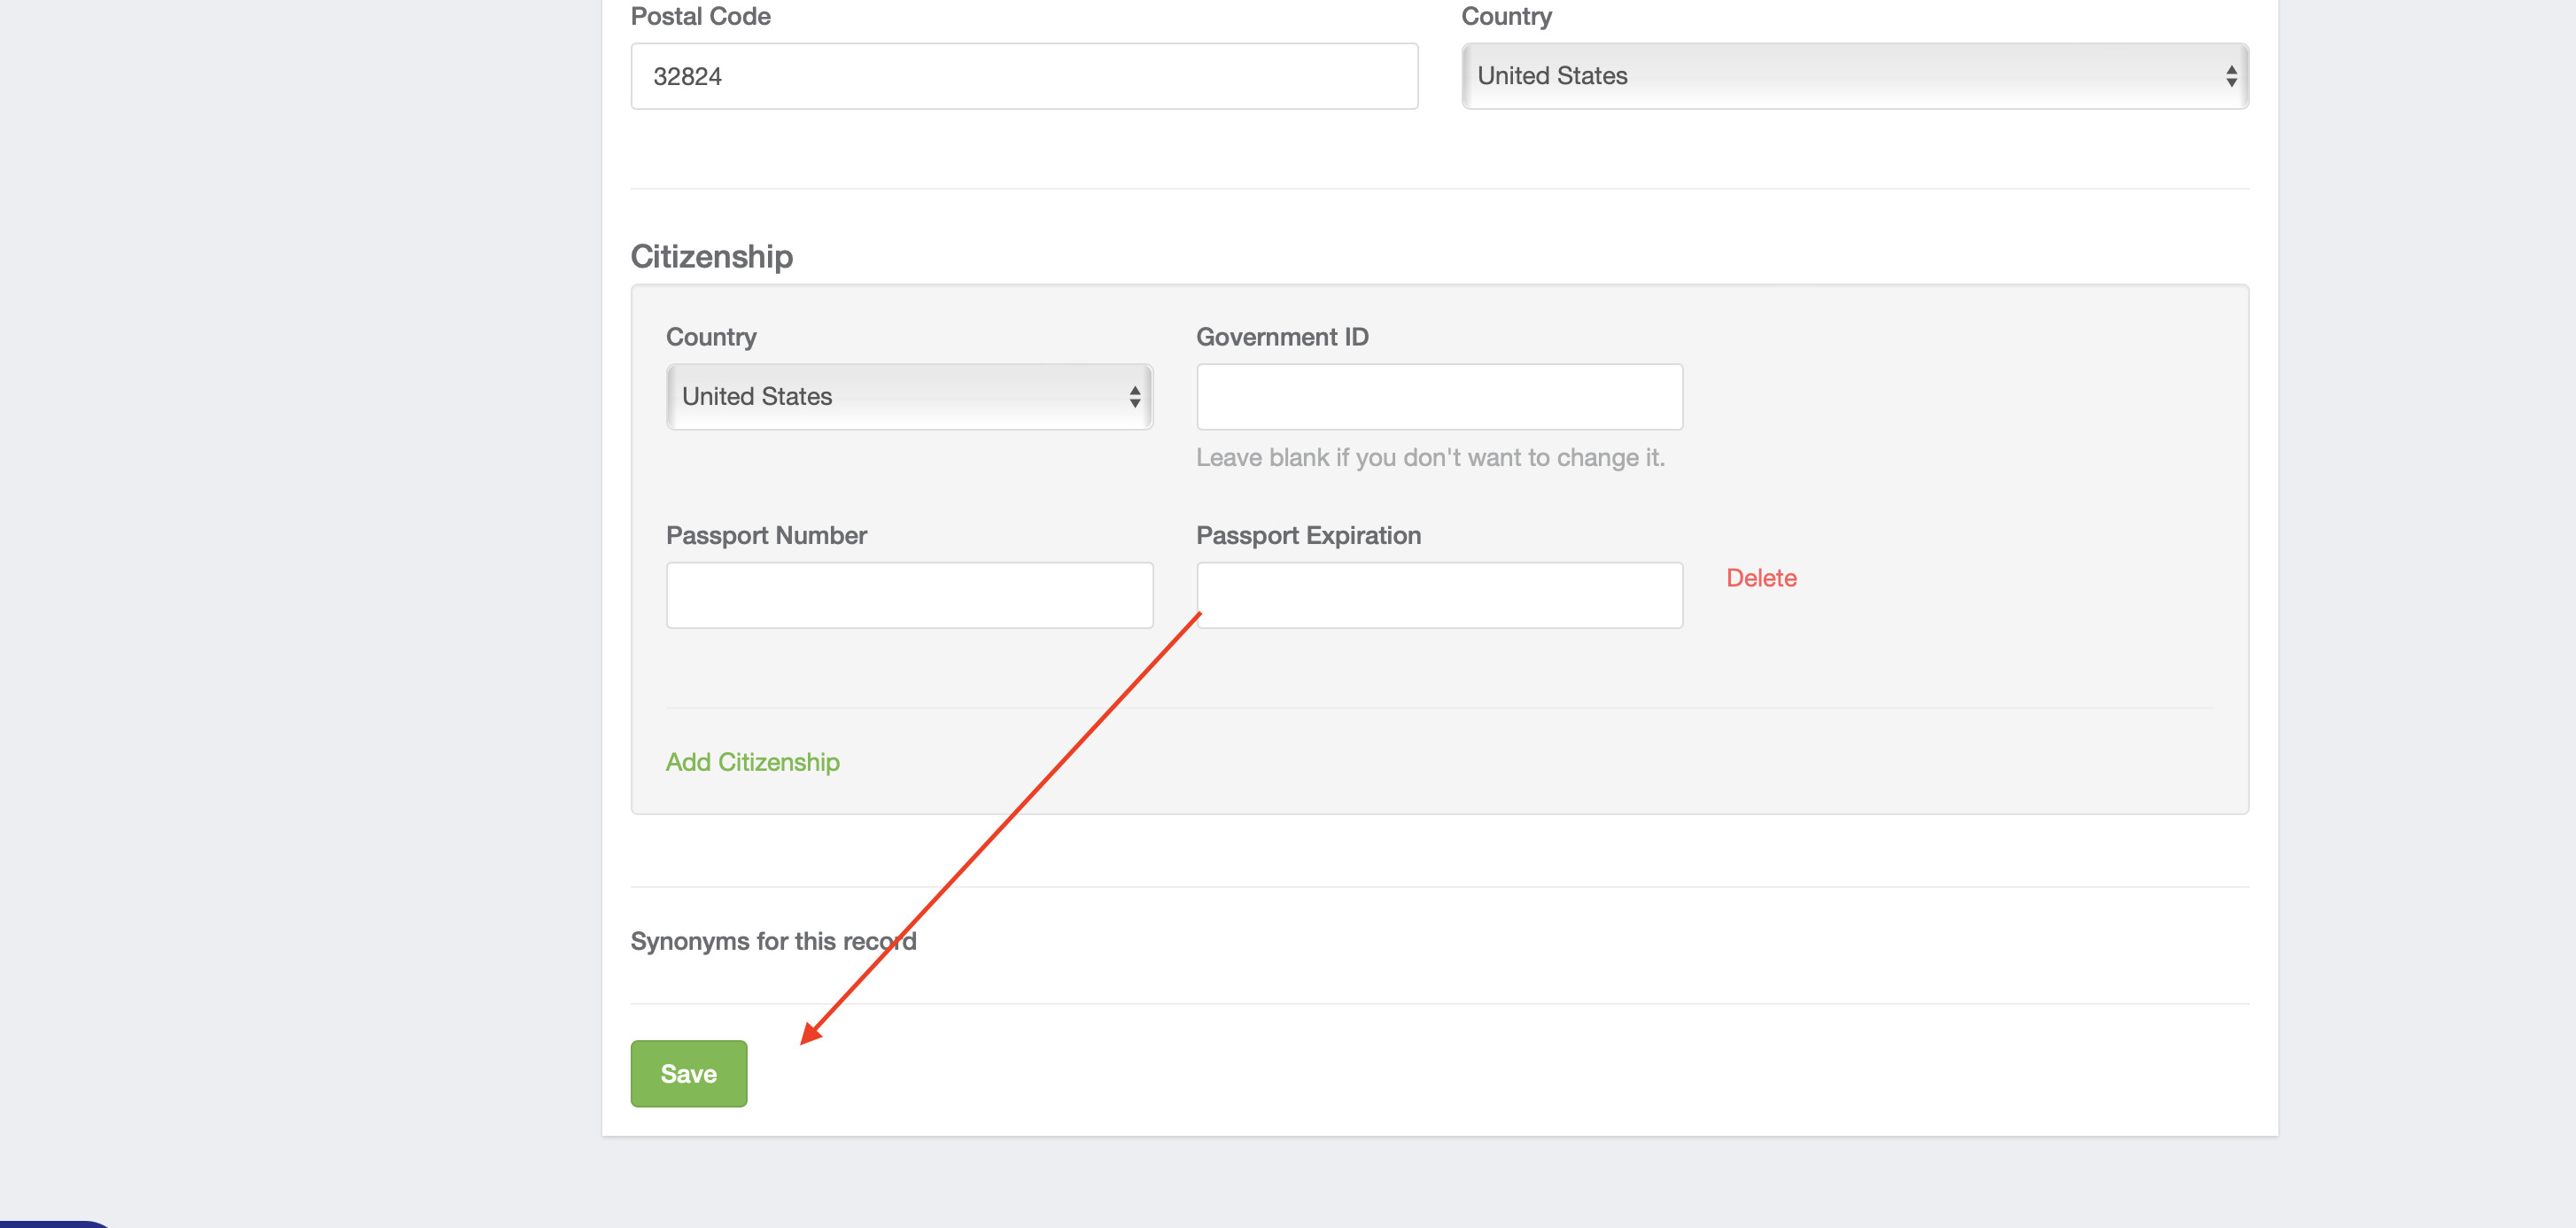Delete this citizenship entry
2576x1228 pixels.
pyautogui.click(x=1761, y=578)
